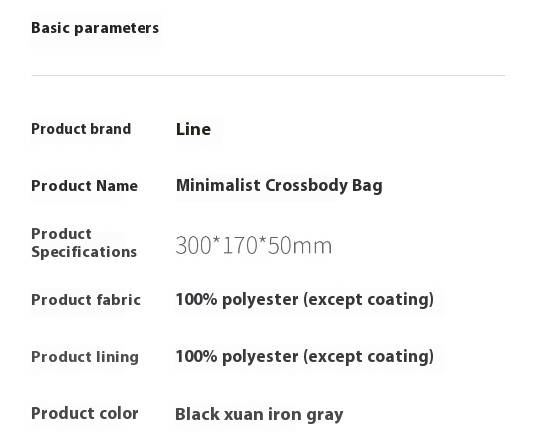The height and width of the screenshot is (442, 548).
Task: Click "(except coating)" in the lining row
Action: coord(368,357)
